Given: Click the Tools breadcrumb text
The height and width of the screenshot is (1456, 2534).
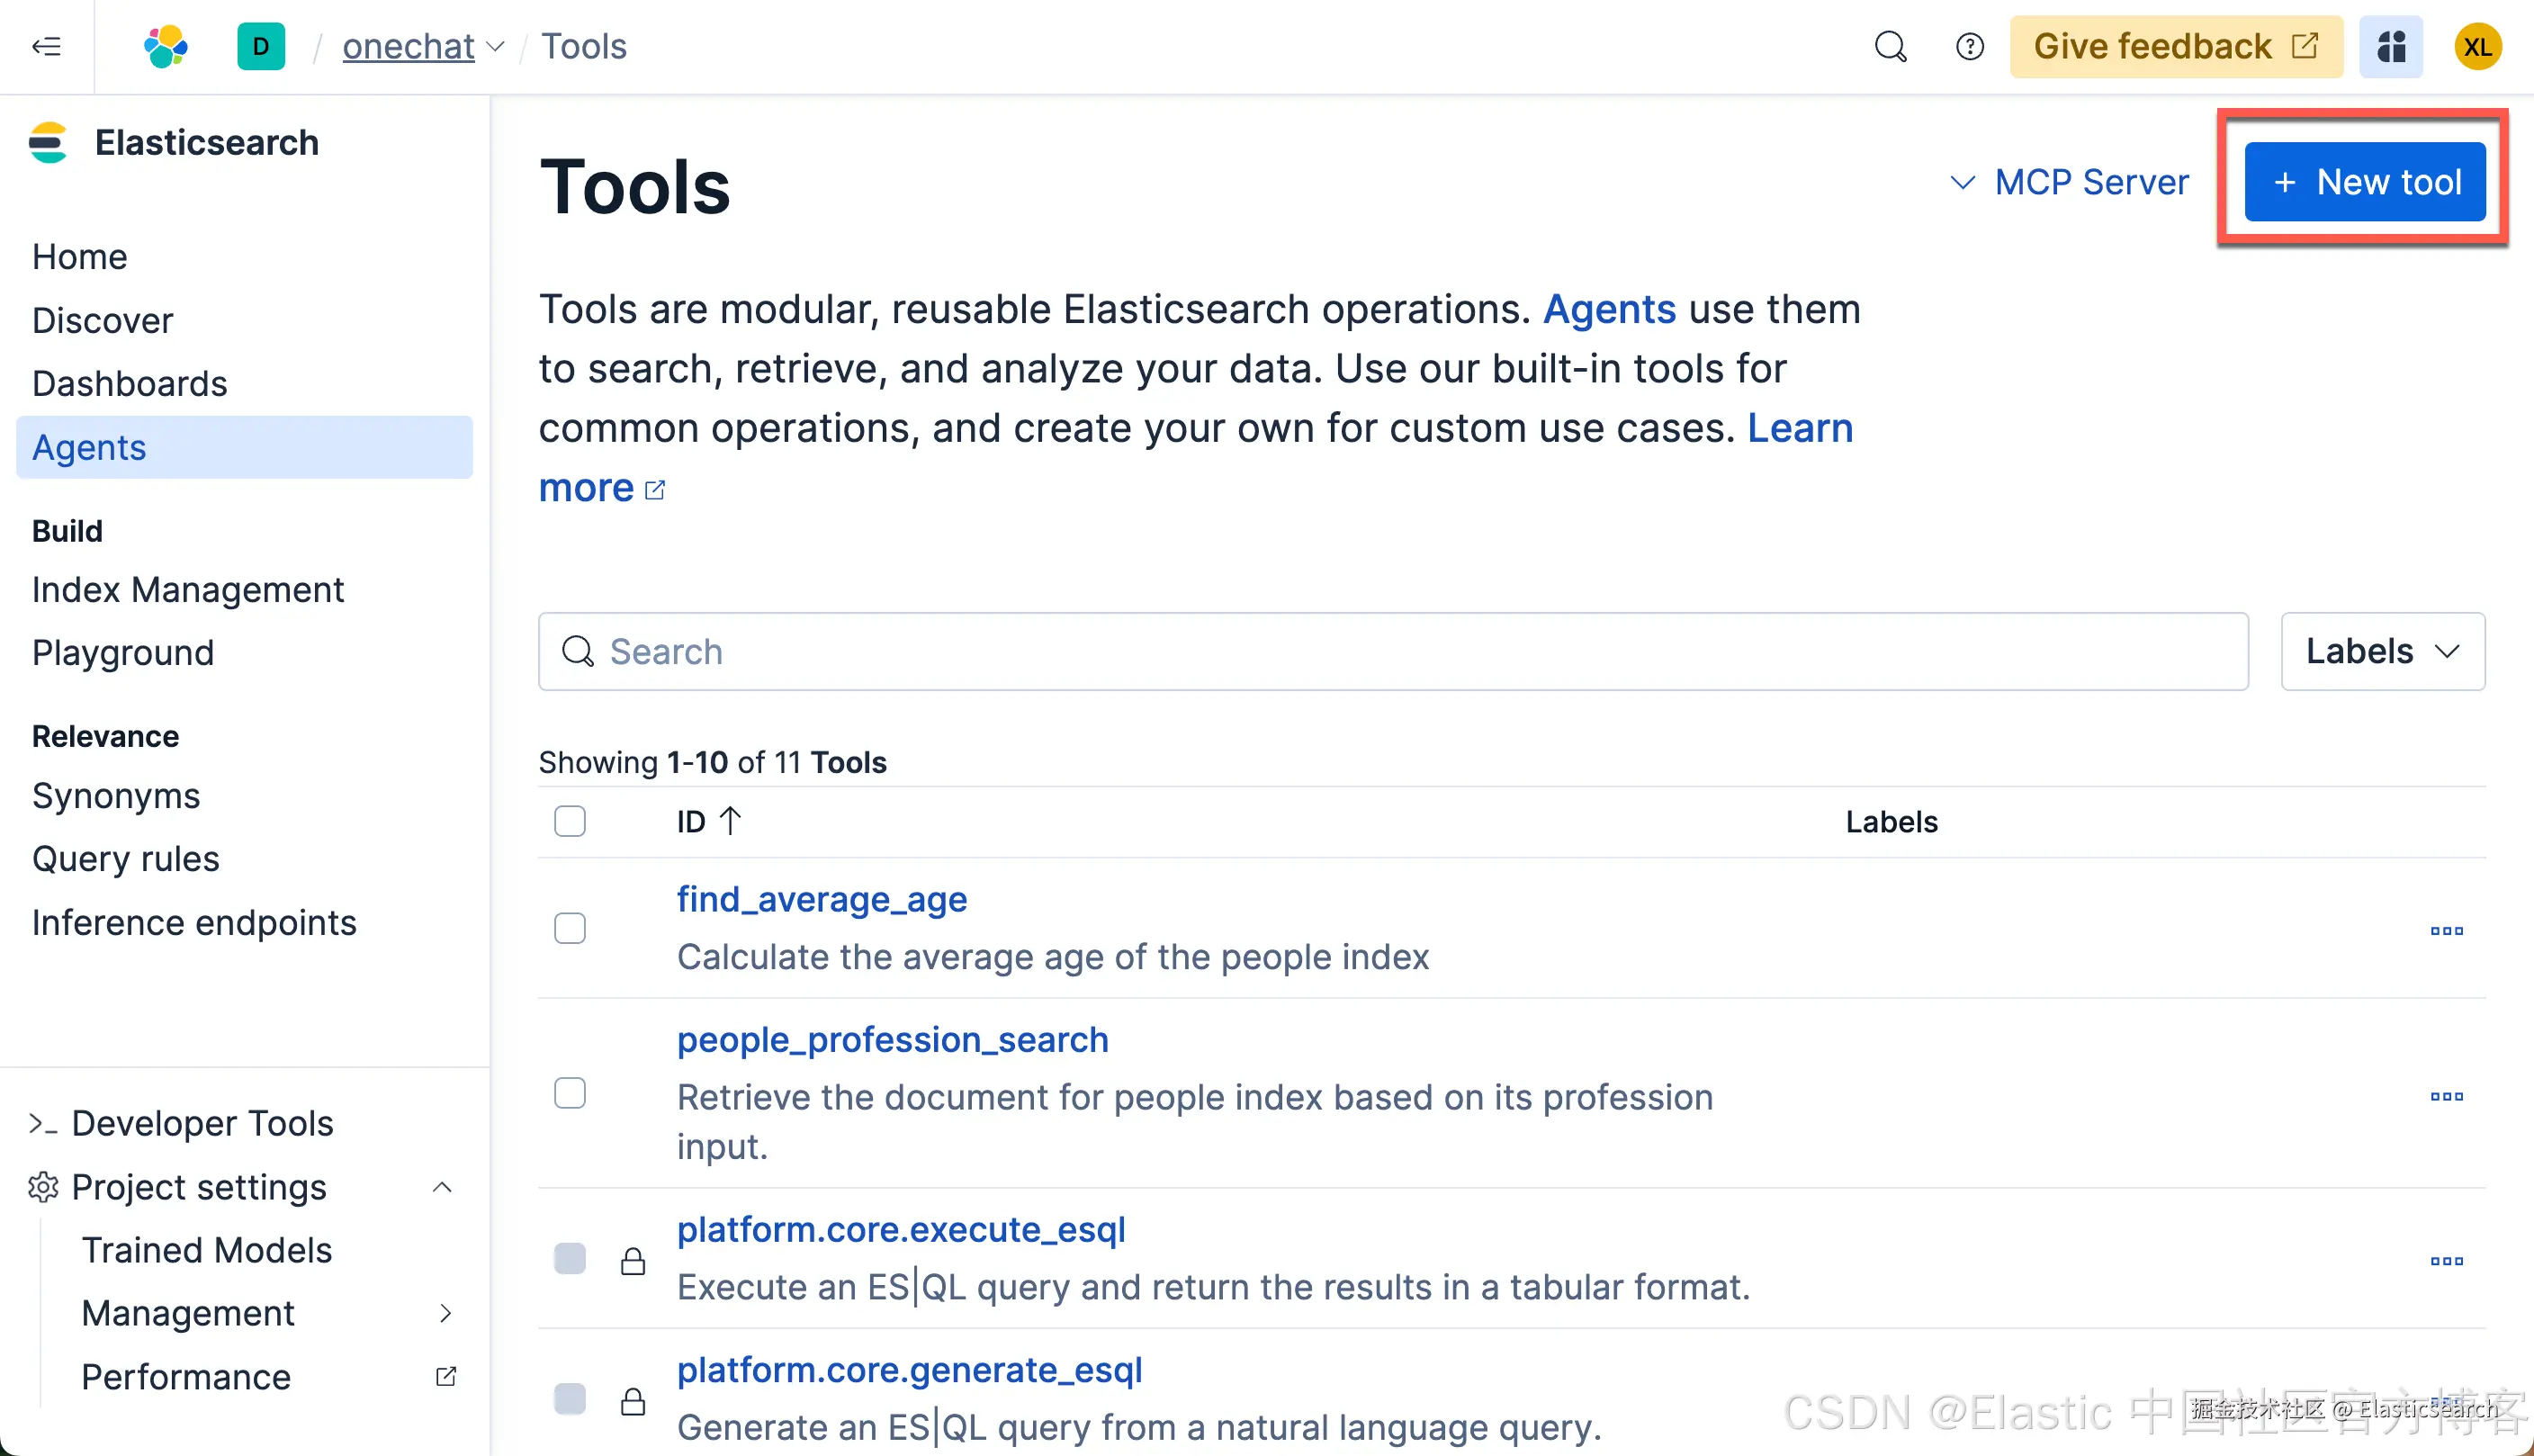Looking at the screenshot, I should (584, 46).
